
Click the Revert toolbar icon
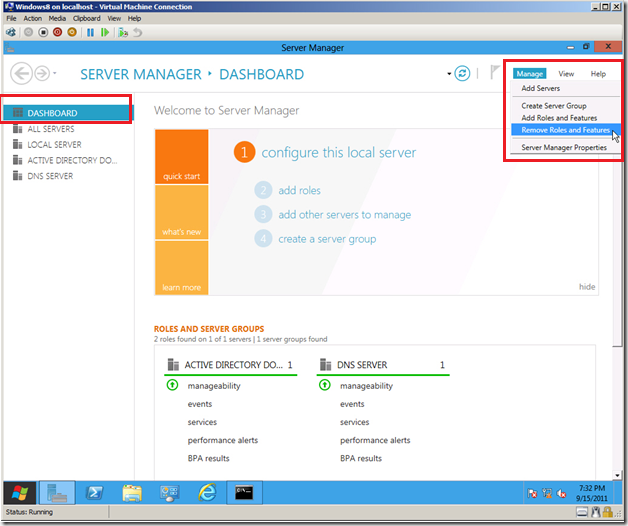point(137,32)
